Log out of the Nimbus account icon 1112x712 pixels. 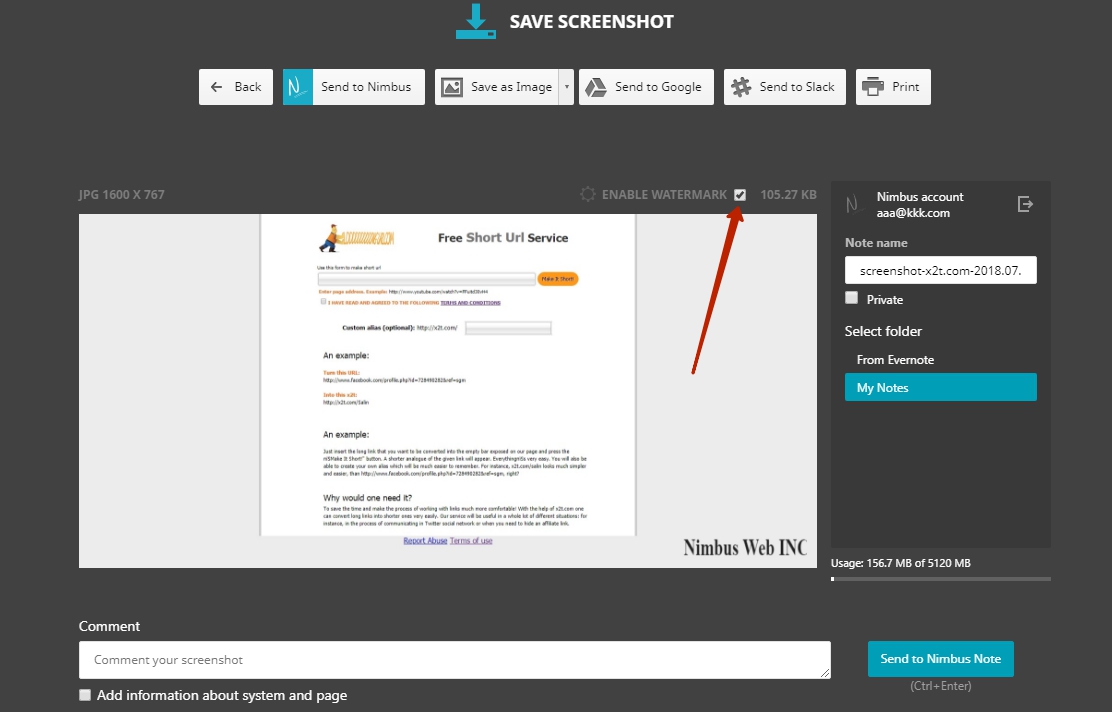[x=1025, y=204]
